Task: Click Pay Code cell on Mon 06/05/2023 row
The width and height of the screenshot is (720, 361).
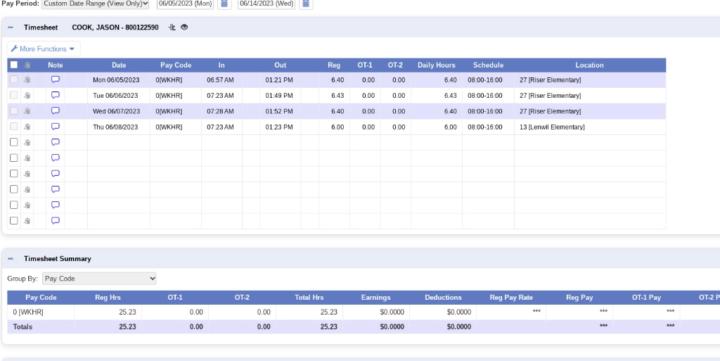Action: coord(169,80)
